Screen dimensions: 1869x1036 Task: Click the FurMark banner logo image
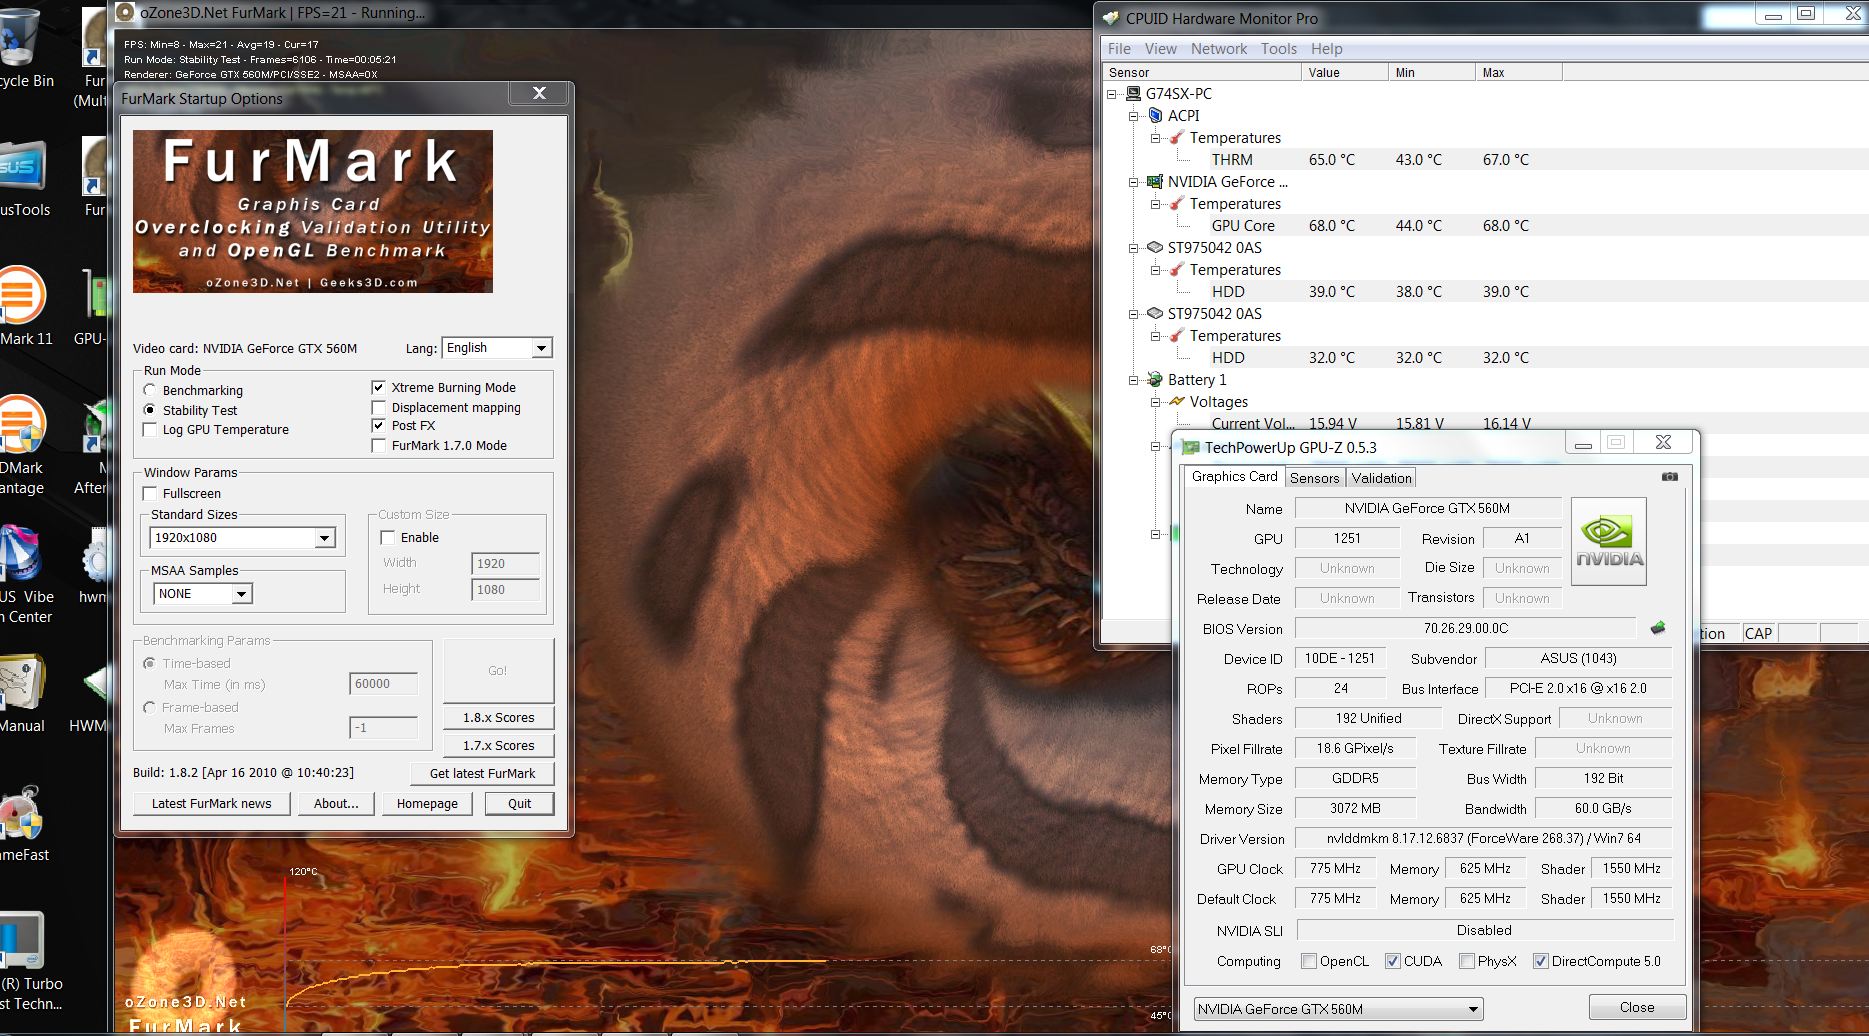[x=313, y=211]
